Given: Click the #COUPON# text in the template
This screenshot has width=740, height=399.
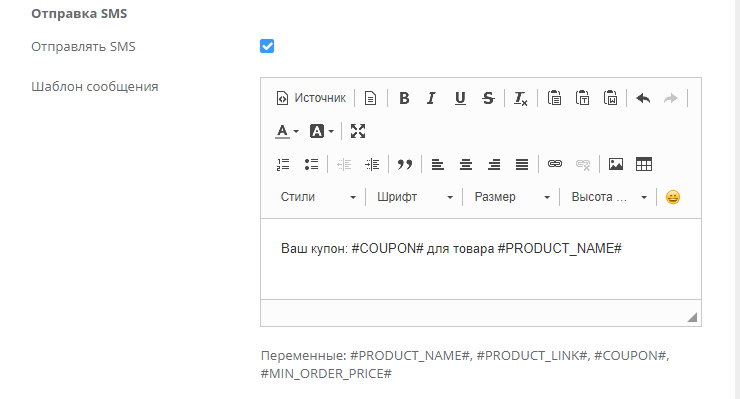Looking at the screenshot, I should click(x=387, y=248).
